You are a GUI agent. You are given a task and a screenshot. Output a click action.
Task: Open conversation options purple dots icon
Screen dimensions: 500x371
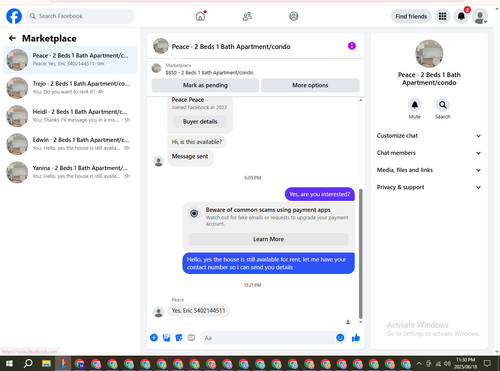pyautogui.click(x=352, y=46)
